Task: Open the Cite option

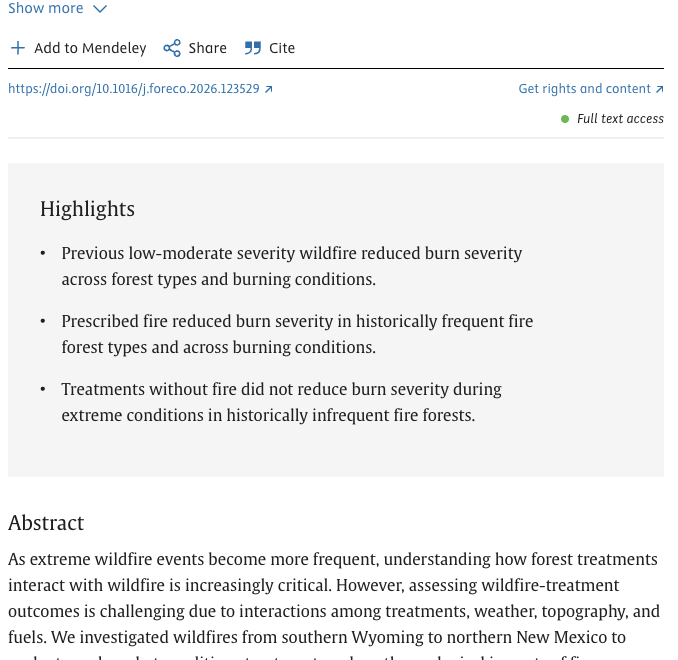Action: (x=282, y=48)
